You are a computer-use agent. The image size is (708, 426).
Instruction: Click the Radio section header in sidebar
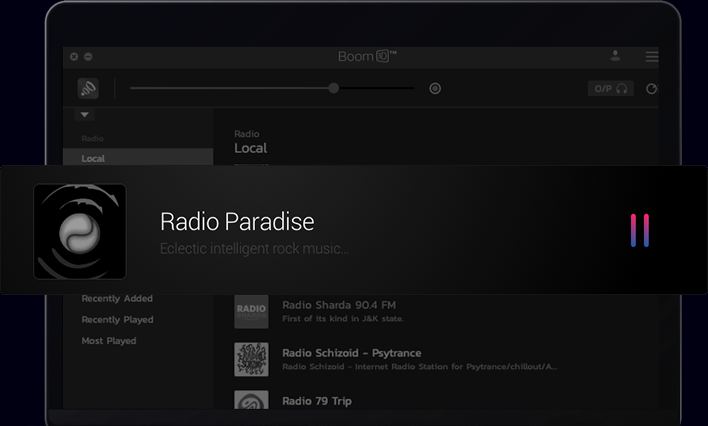(x=93, y=139)
